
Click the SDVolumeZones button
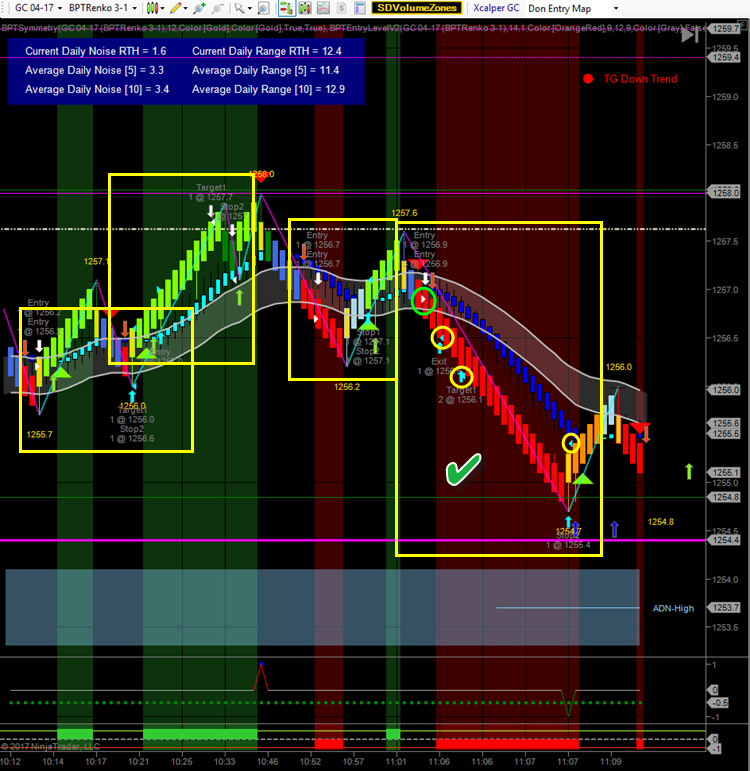[417, 8]
